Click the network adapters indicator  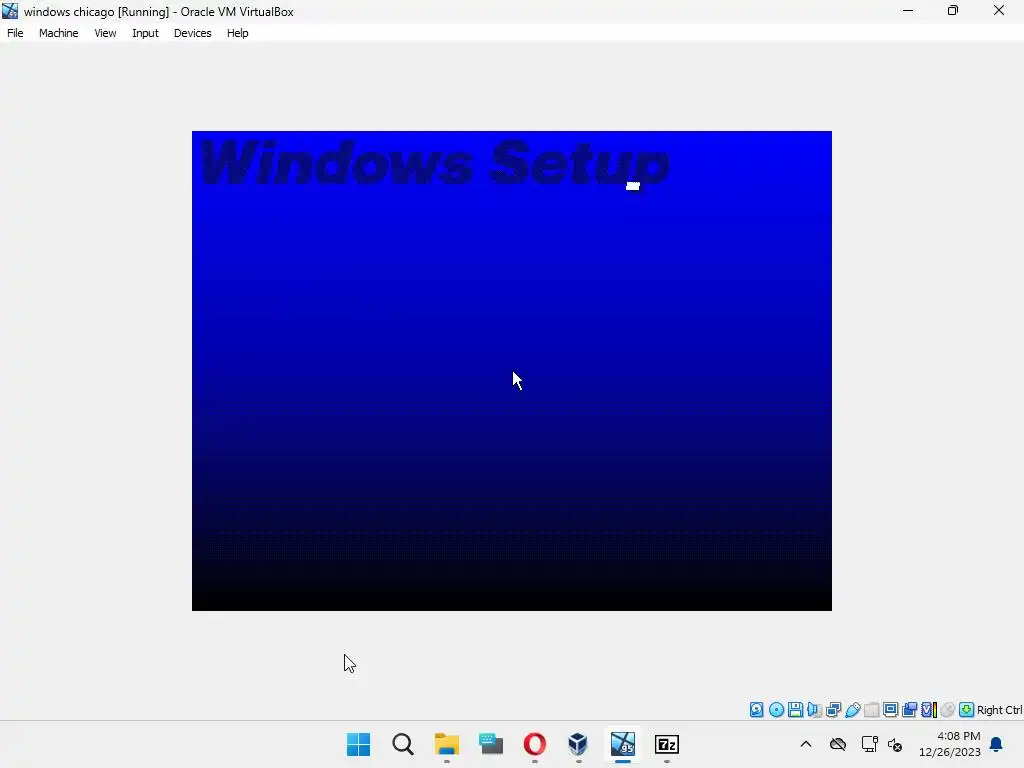[833, 710]
